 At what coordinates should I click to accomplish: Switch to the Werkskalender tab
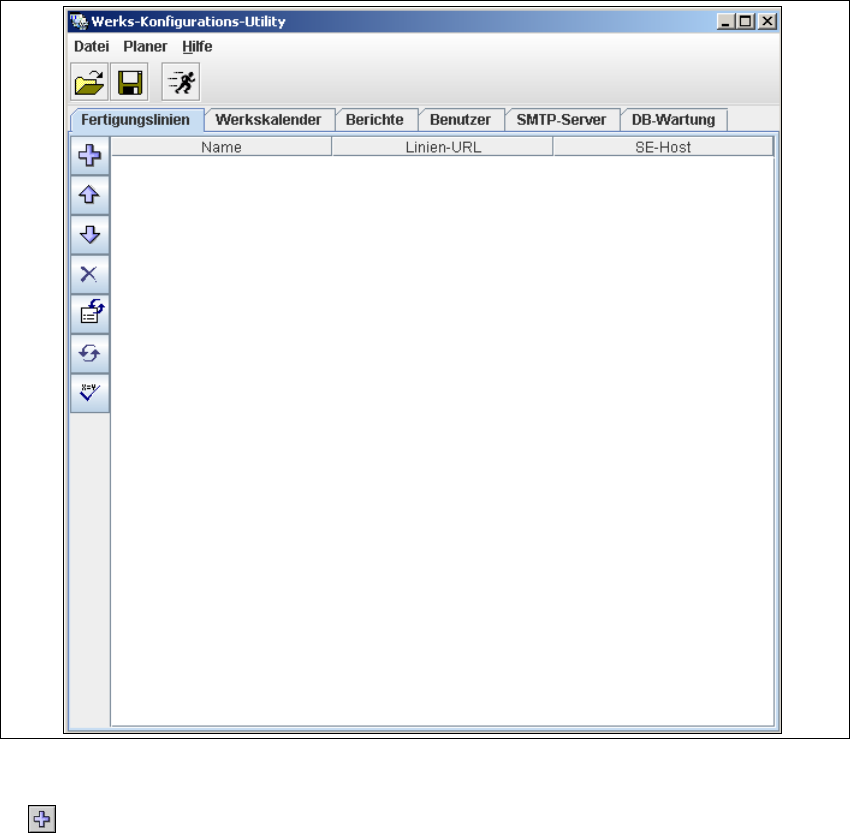pos(268,120)
